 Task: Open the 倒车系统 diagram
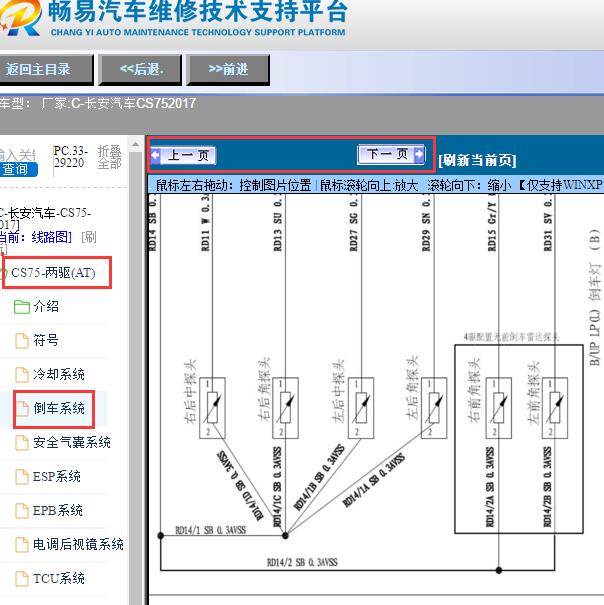(59, 408)
